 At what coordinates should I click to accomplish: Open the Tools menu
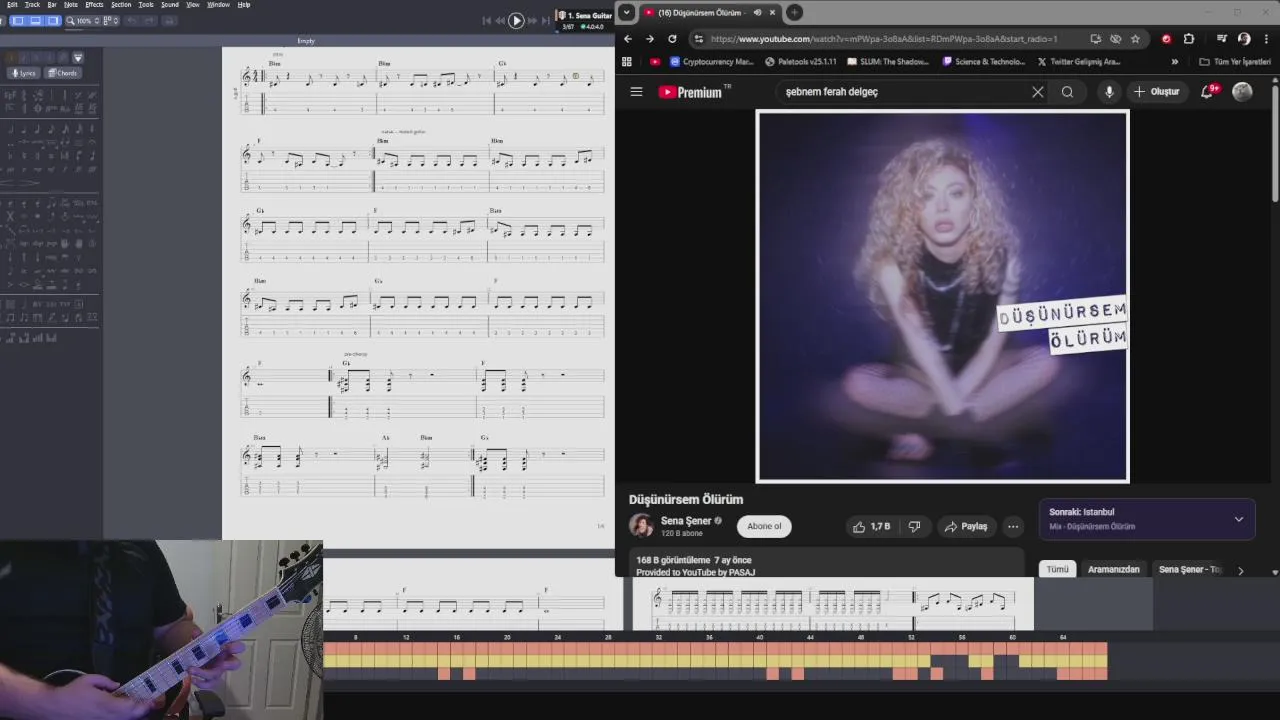tap(146, 5)
